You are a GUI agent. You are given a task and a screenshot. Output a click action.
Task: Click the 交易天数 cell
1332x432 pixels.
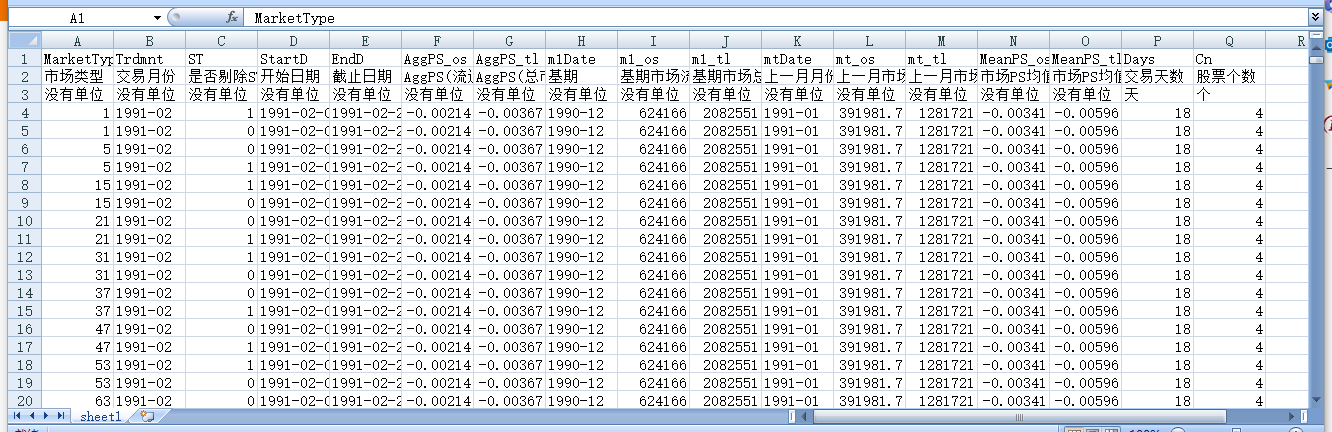1157,77
